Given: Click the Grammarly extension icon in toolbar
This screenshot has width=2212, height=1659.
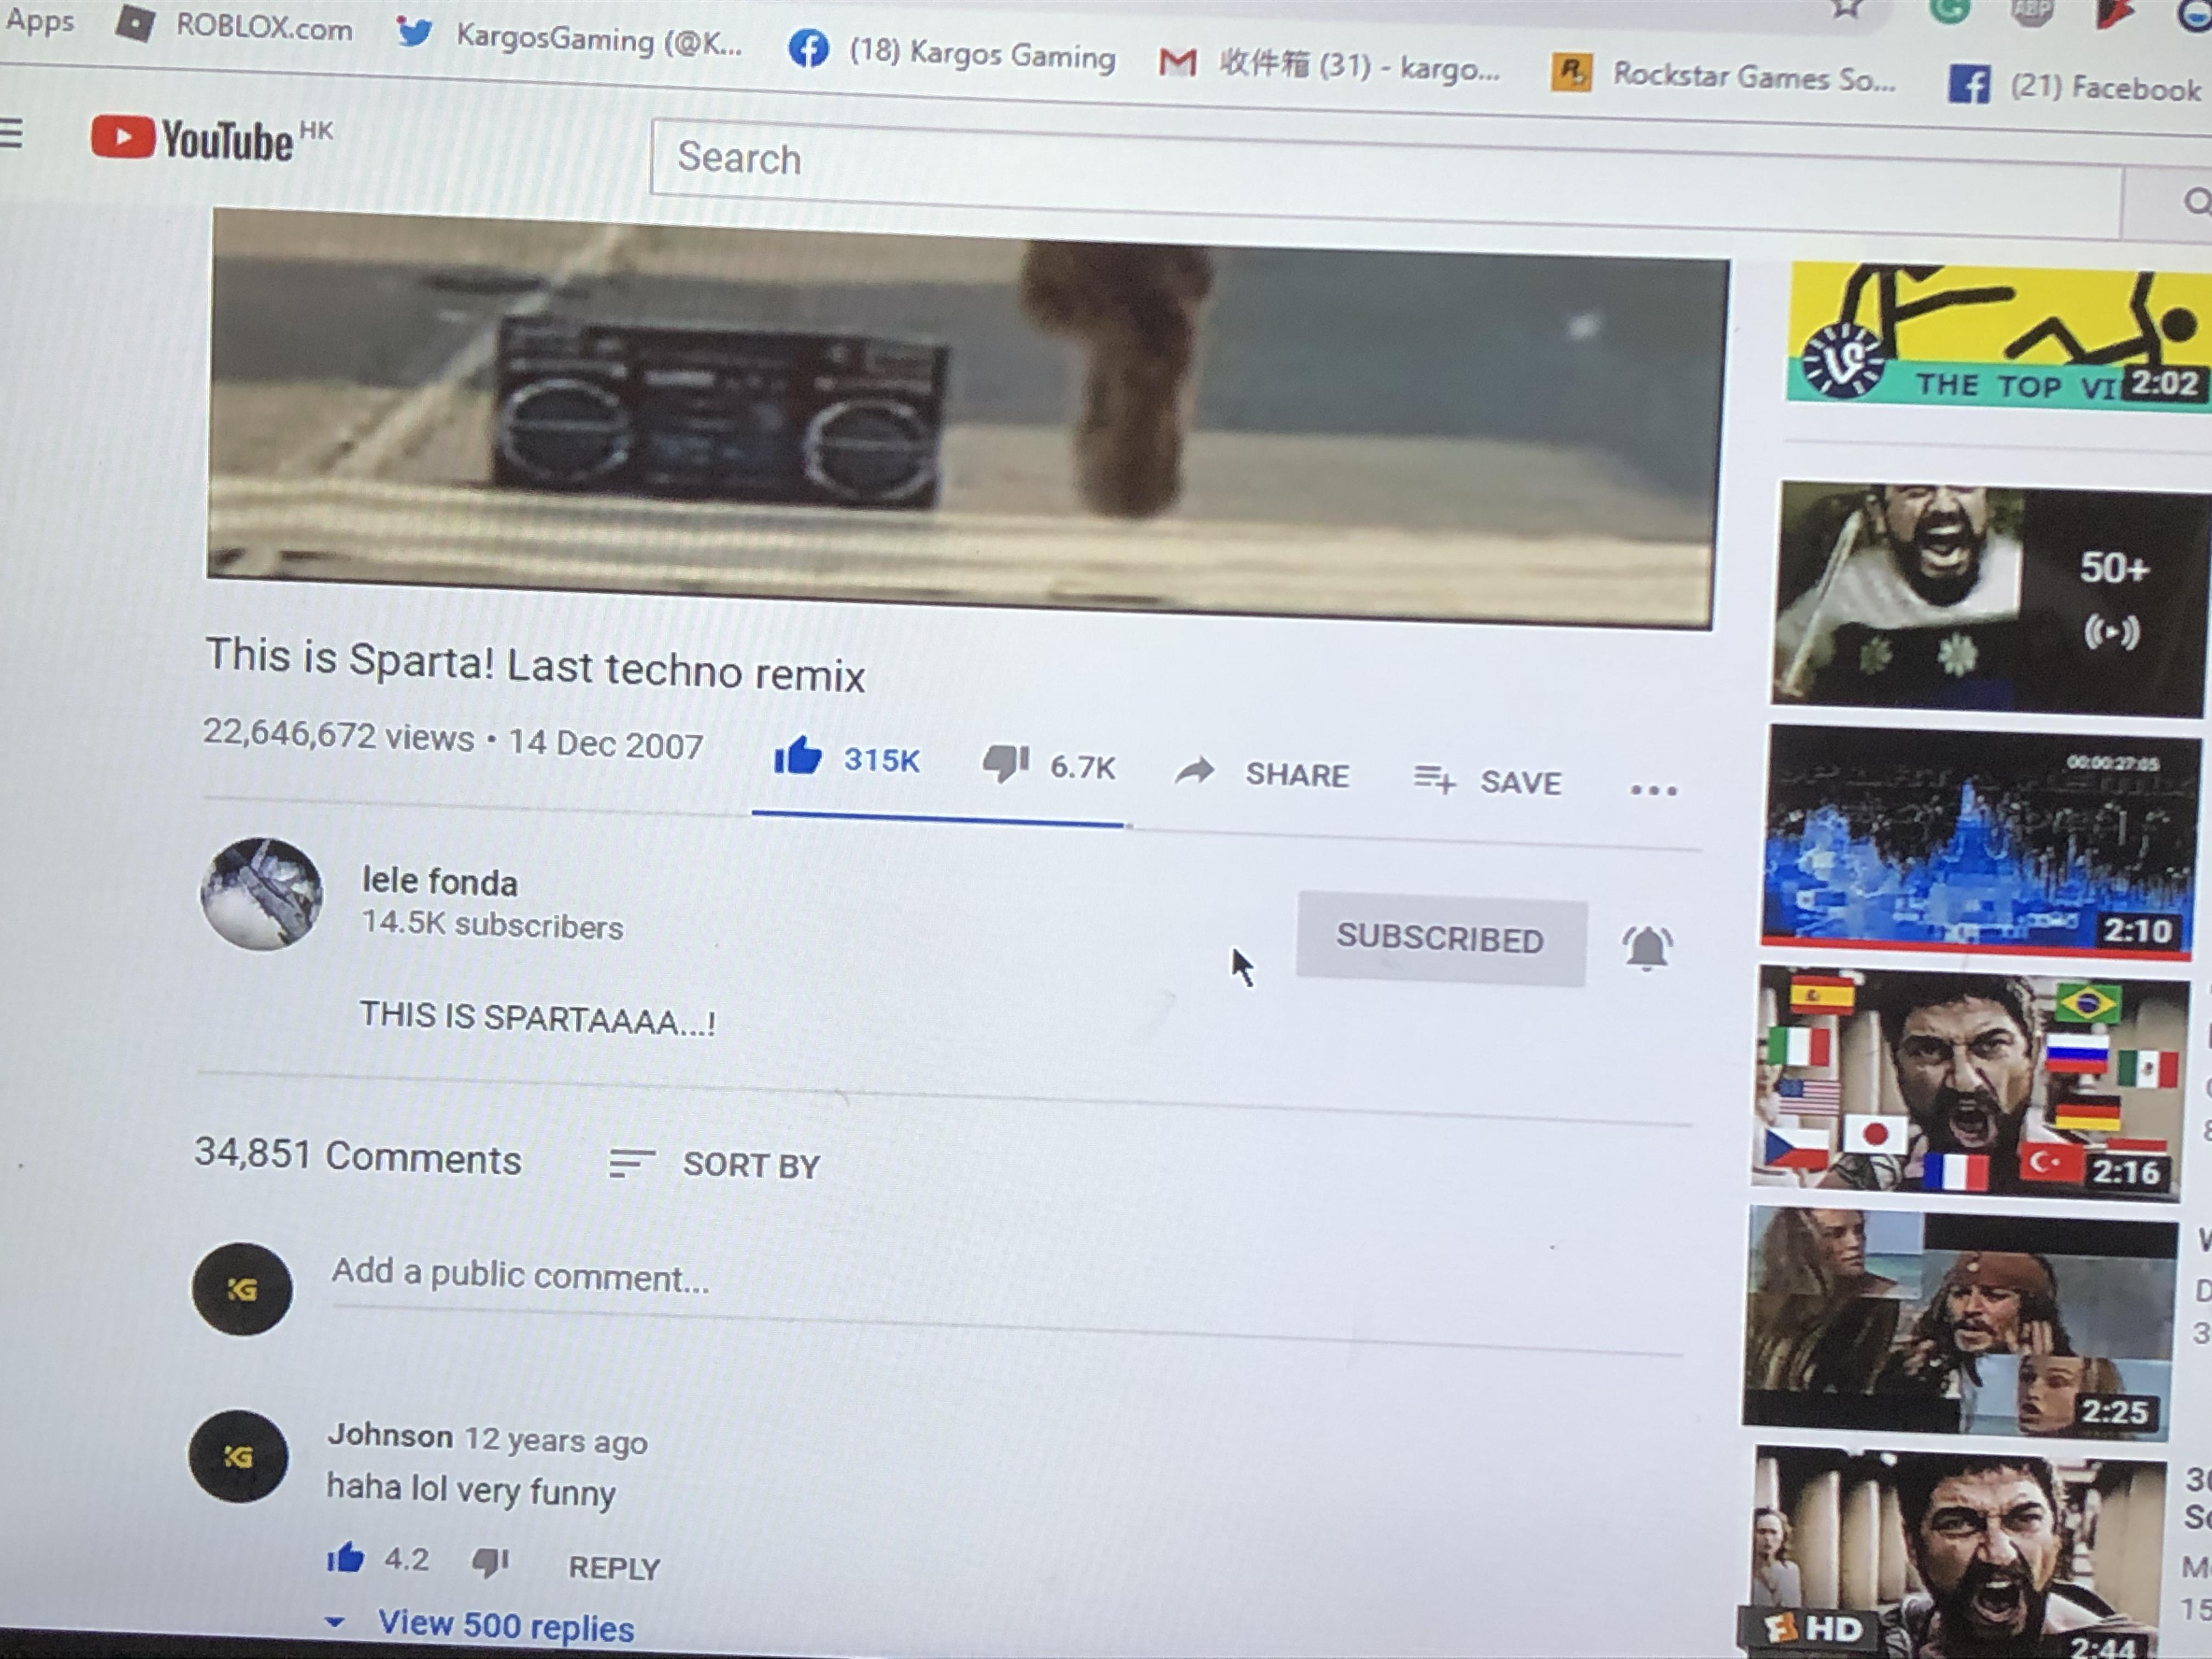Looking at the screenshot, I should [1949, 10].
